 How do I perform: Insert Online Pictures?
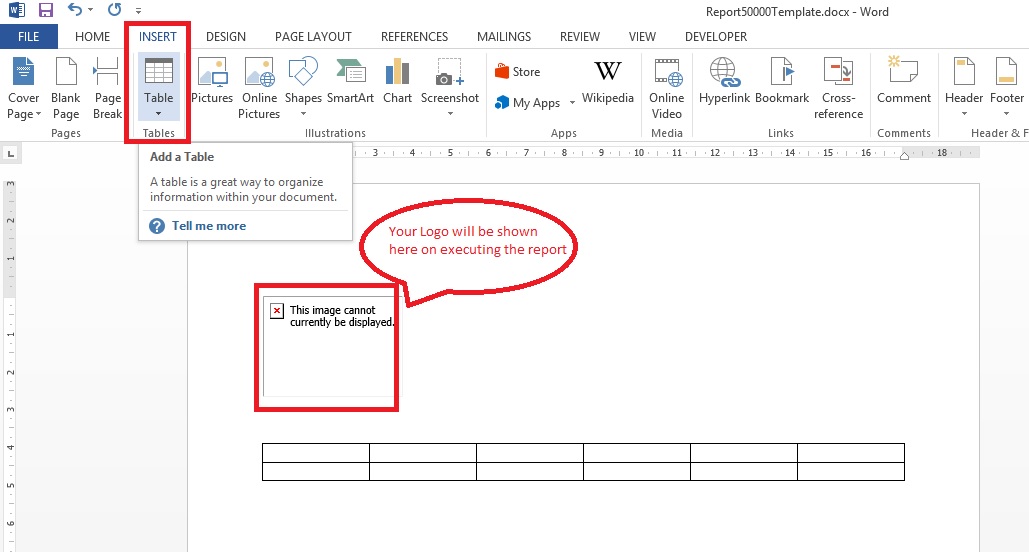(x=259, y=88)
